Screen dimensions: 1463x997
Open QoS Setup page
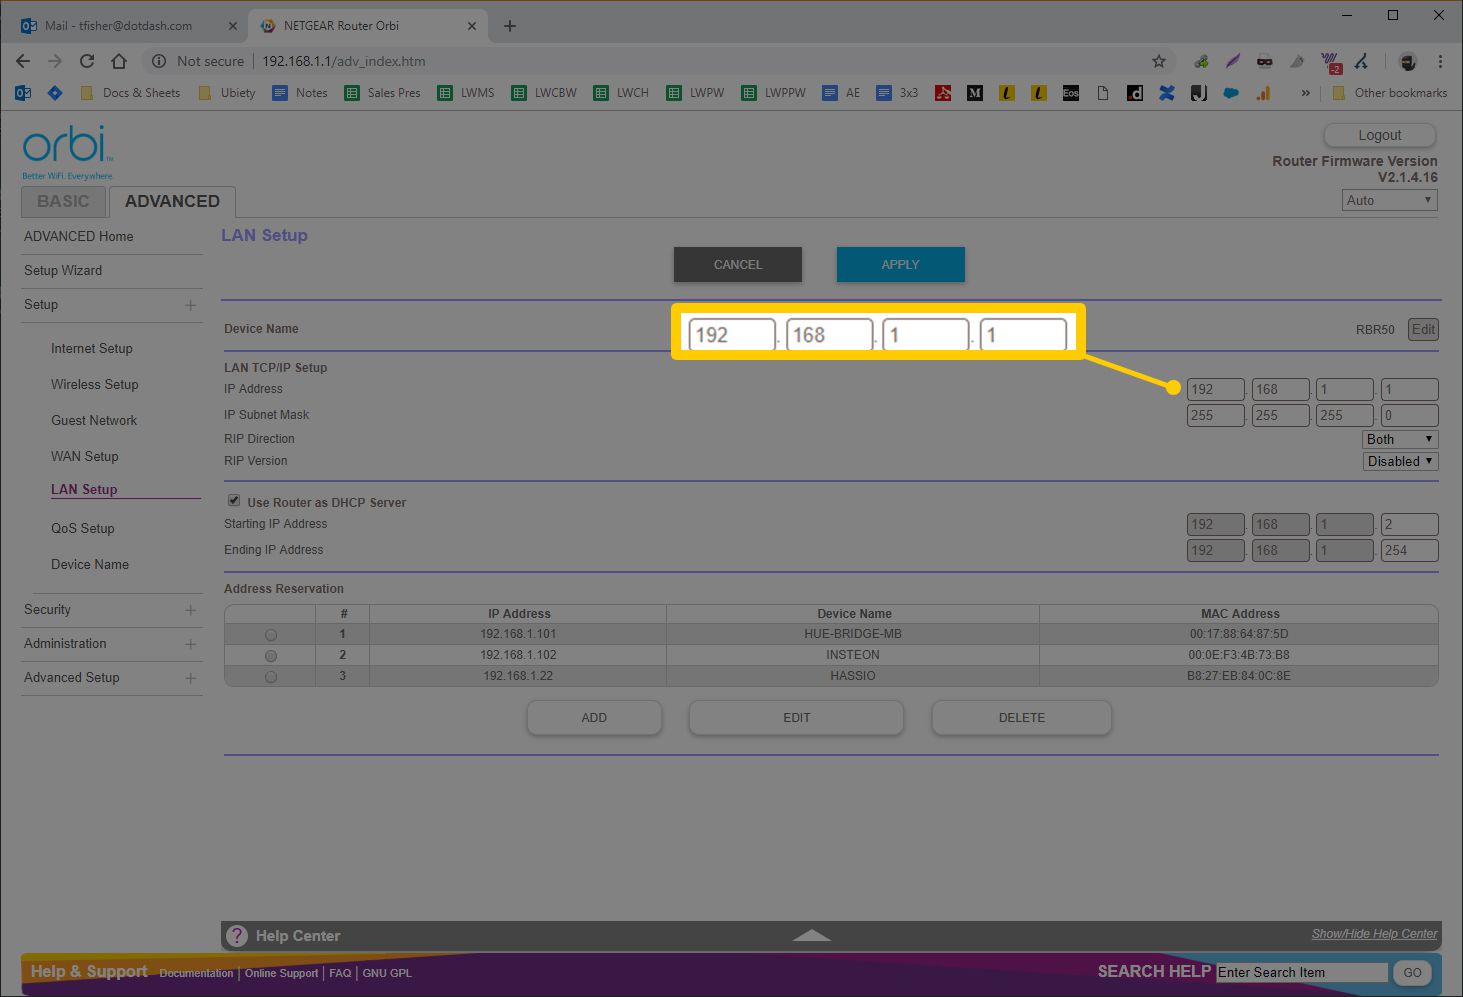click(x=83, y=528)
